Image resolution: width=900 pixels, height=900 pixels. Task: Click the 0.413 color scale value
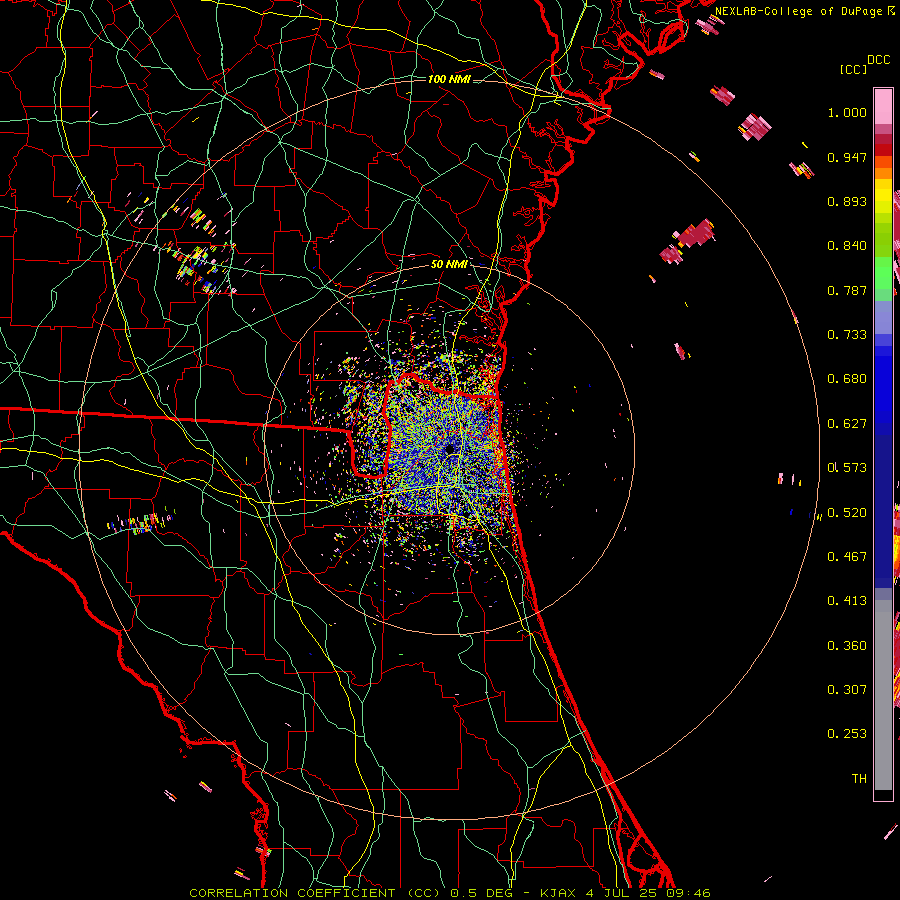tap(847, 601)
